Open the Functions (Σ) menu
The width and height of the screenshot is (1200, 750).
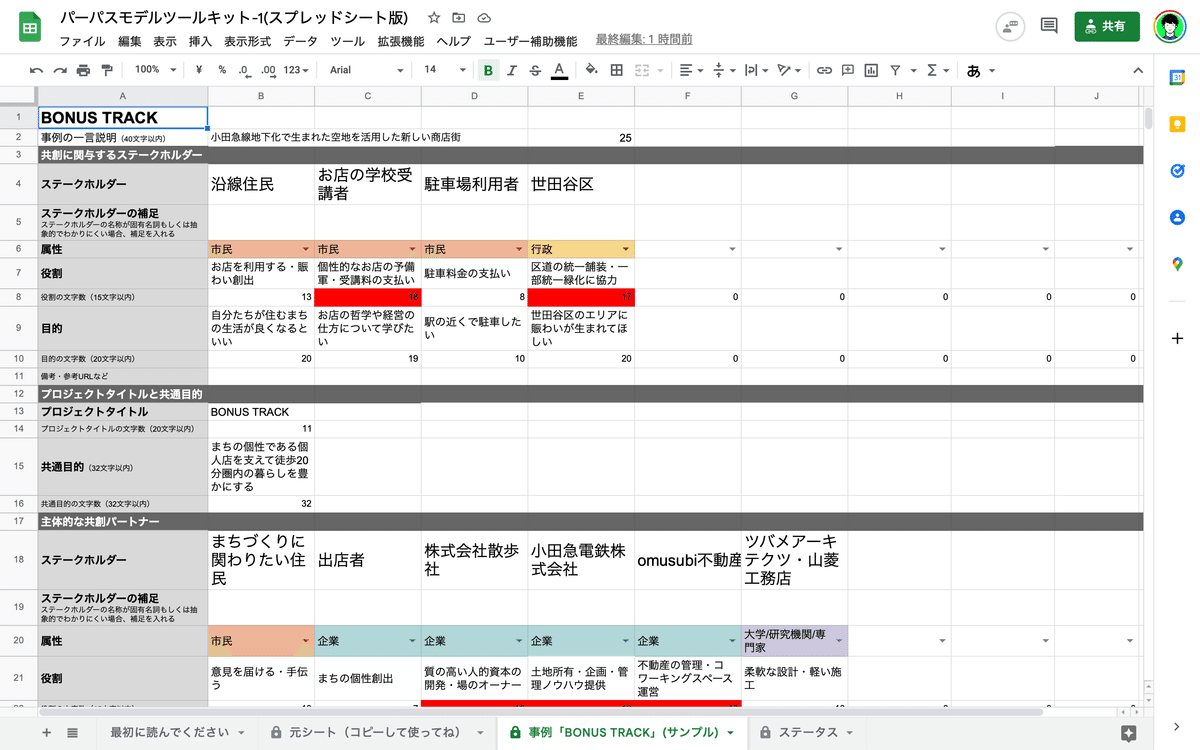(x=937, y=70)
